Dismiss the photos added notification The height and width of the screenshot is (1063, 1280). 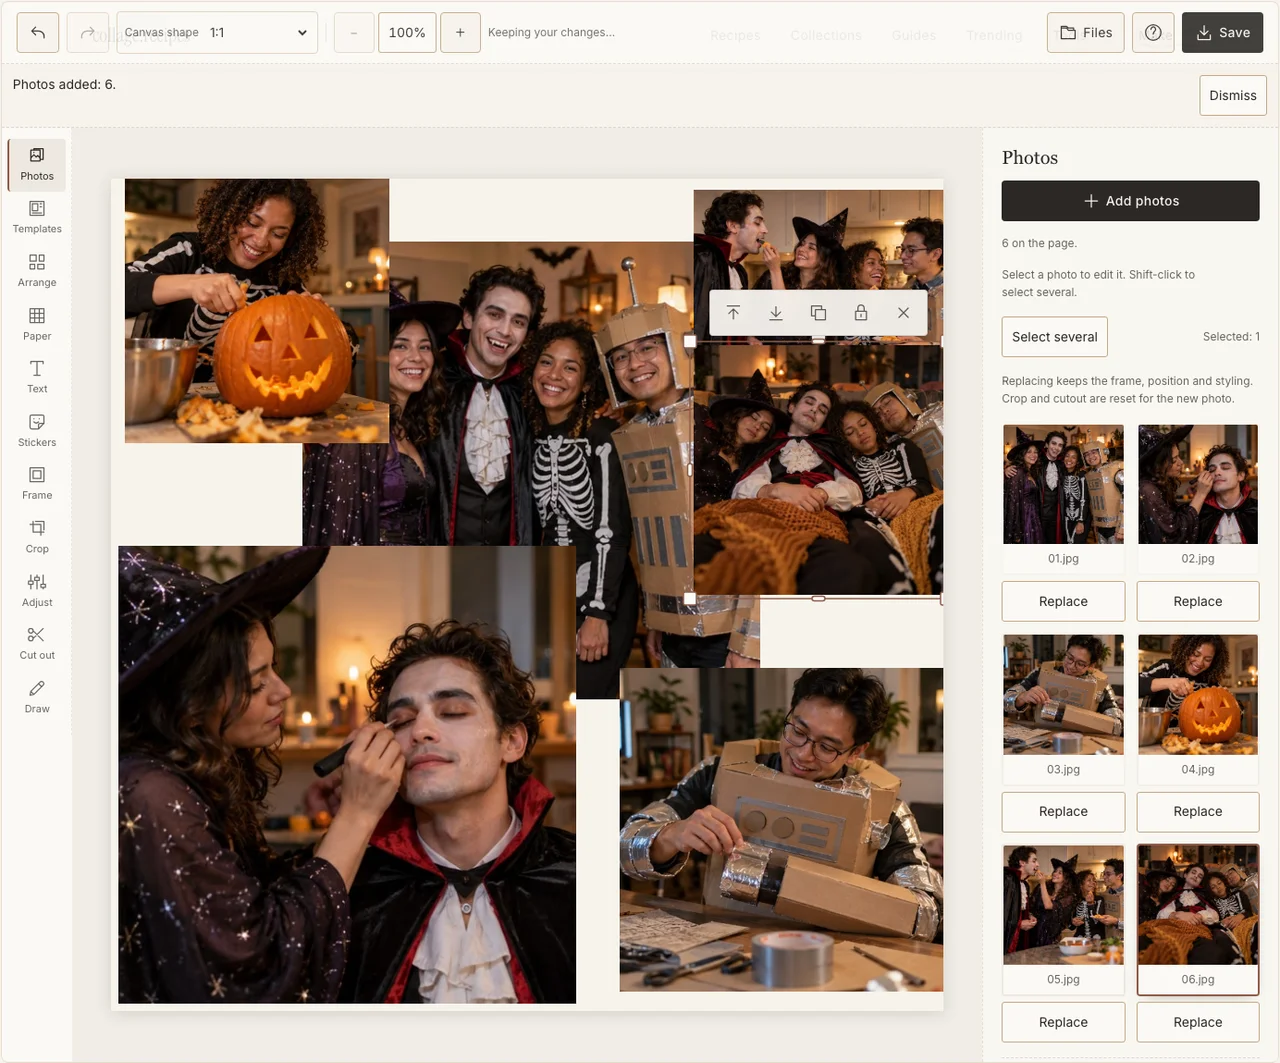[1233, 96]
